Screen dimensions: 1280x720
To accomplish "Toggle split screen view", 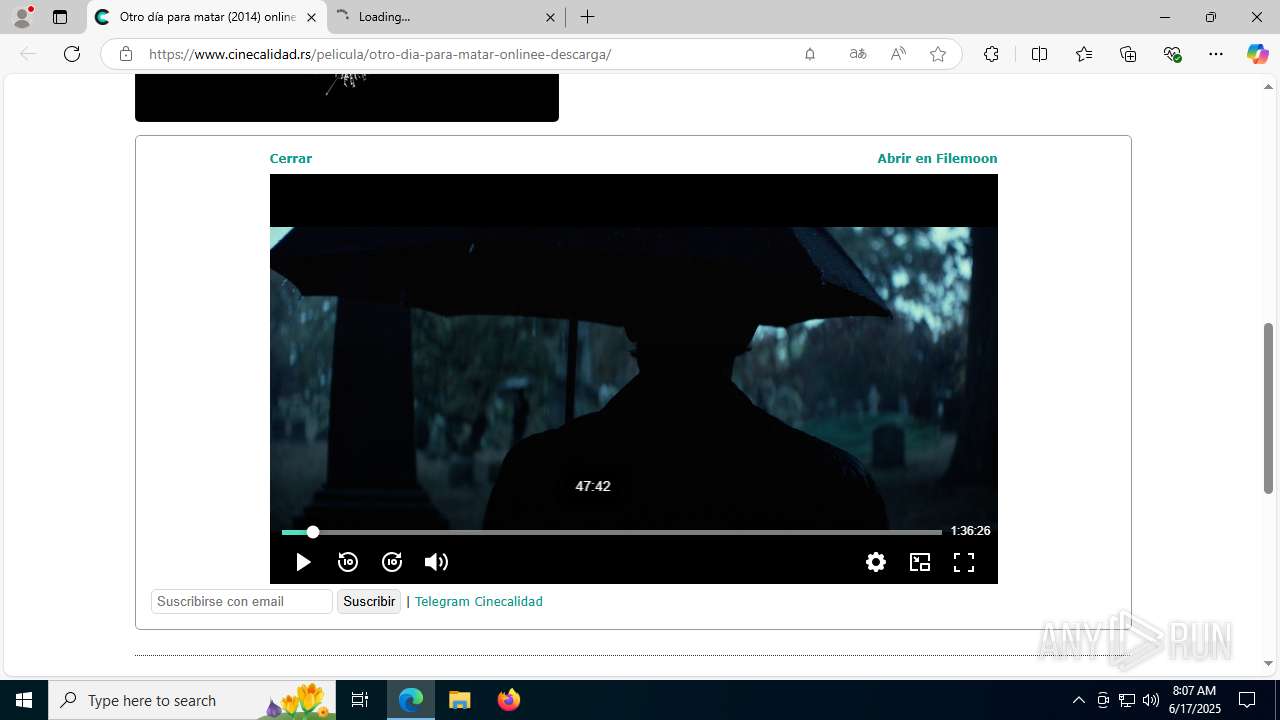I will (x=1039, y=54).
